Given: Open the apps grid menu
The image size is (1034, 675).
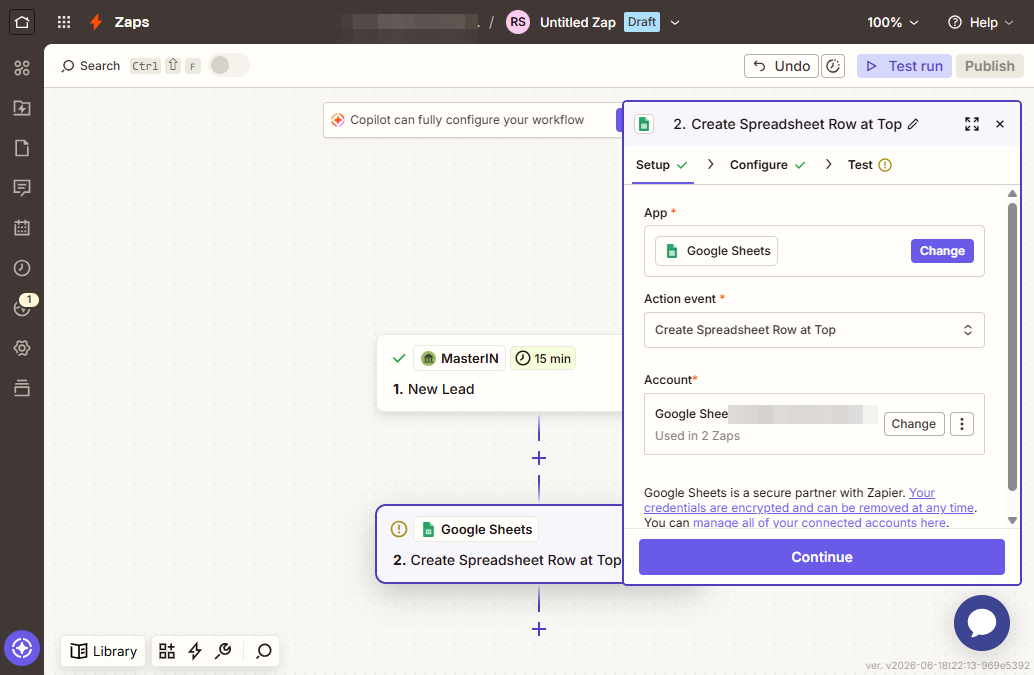Looking at the screenshot, I should [64, 22].
